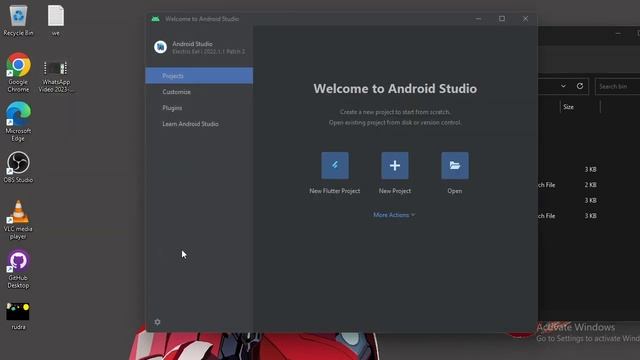Click refresh icon in File Explorer window
Viewport: 640px width, 360px height.
pyautogui.click(x=580, y=86)
